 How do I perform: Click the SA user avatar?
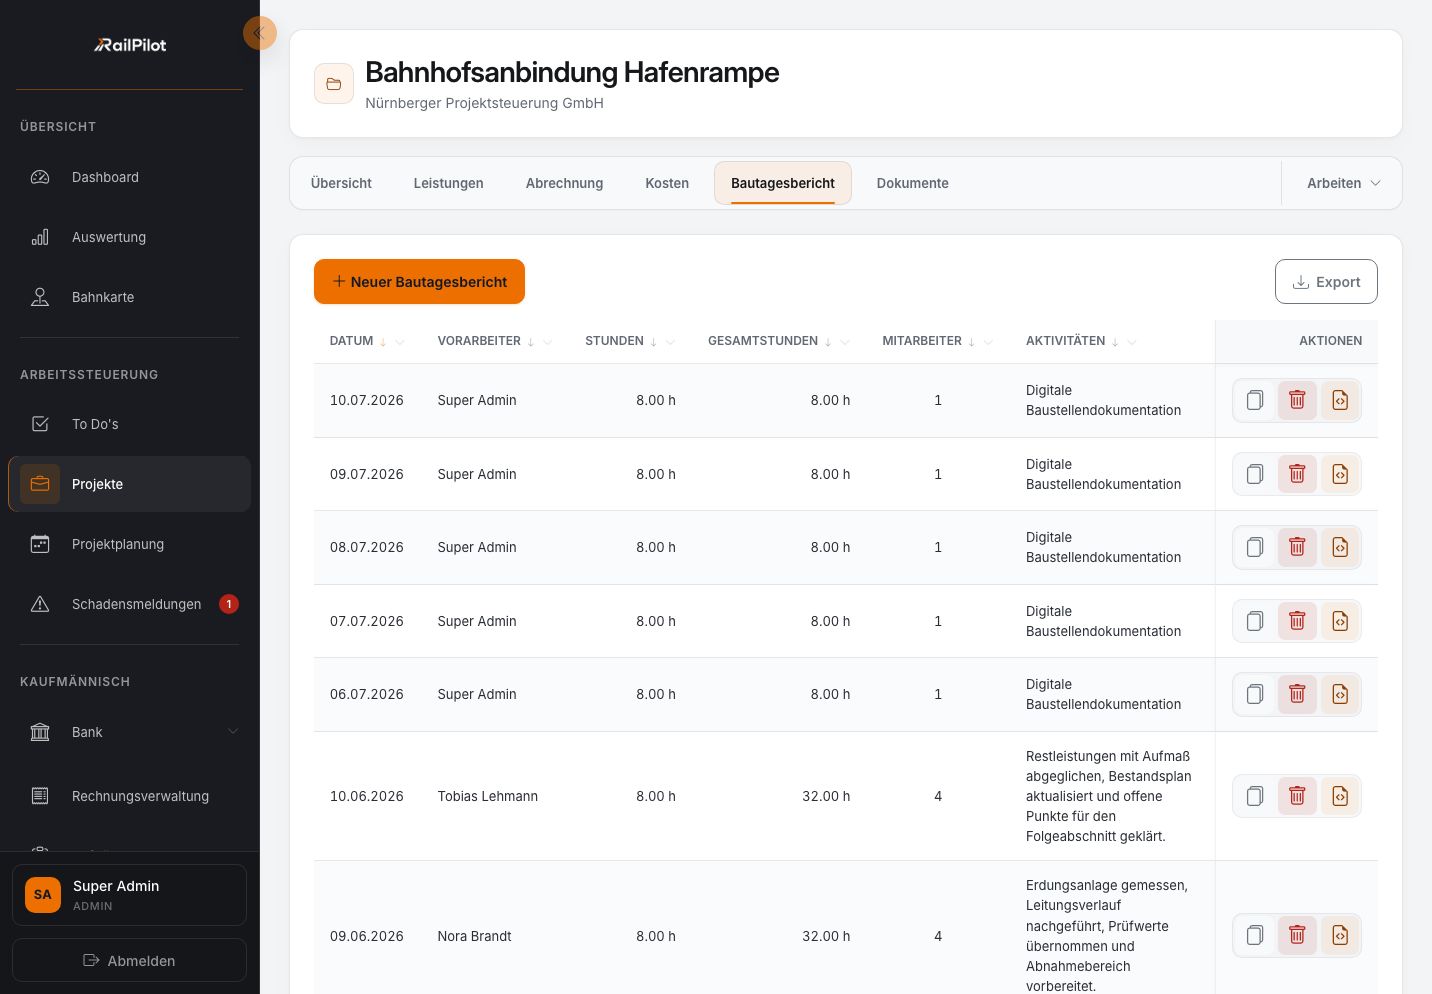pyautogui.click(x=43, y=894)
